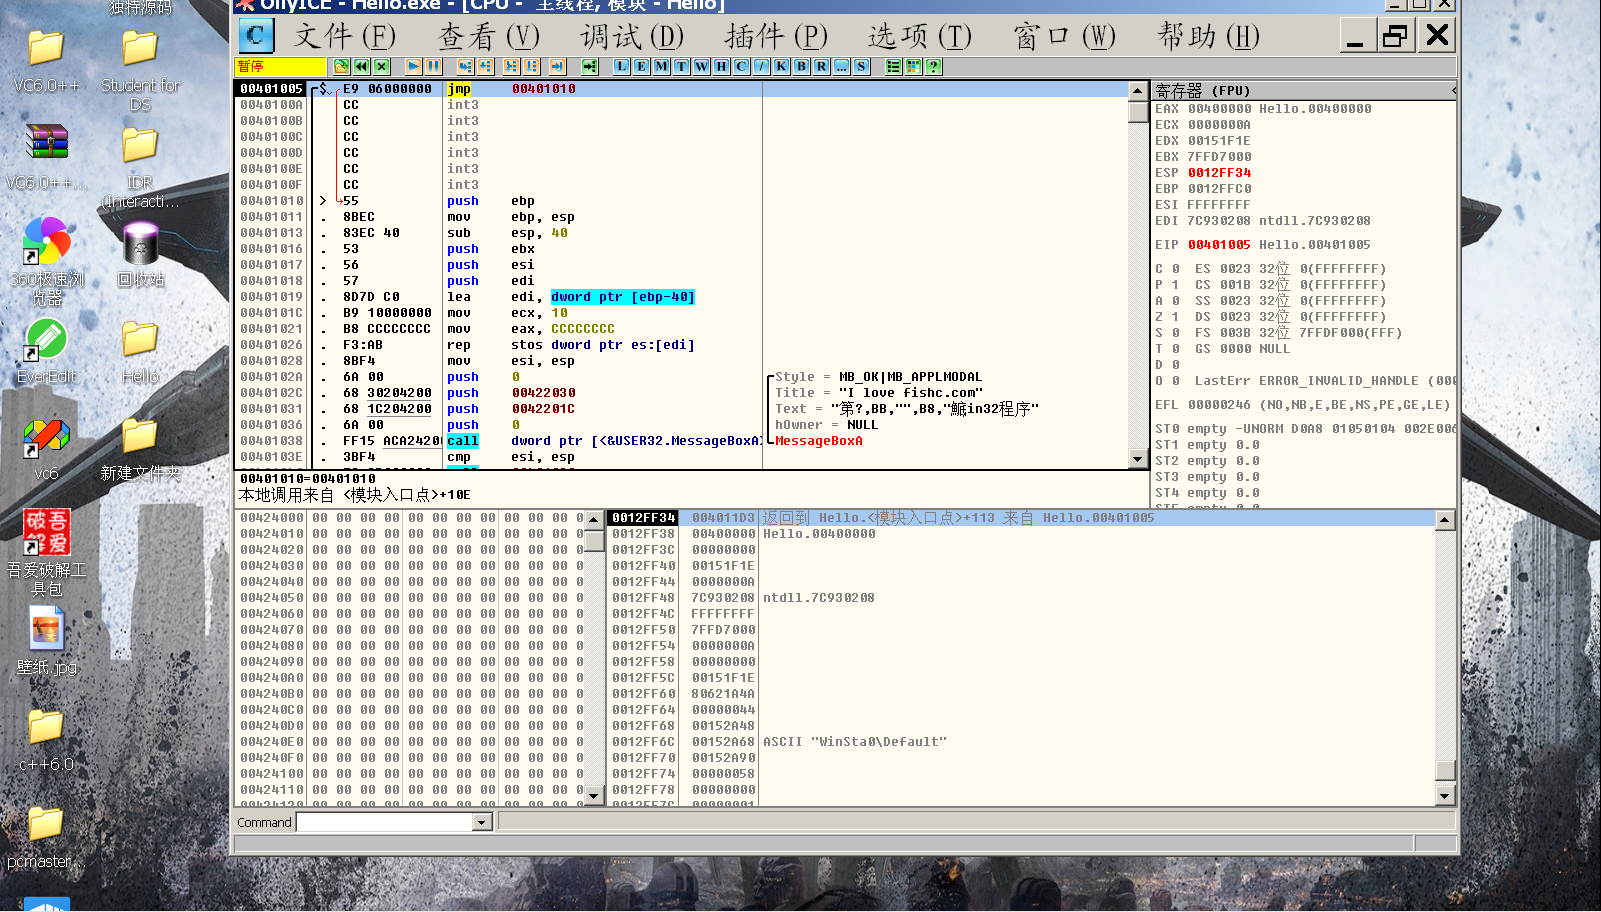
Task: Open the 插件 (P) plugins menu
Action: (x=776, y=37)
